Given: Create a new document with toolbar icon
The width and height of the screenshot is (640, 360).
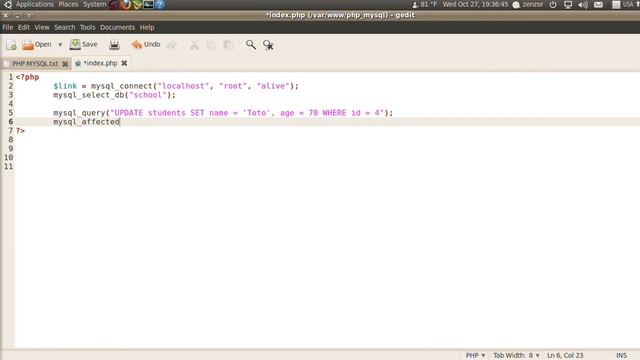Looking at the screenshot, I should pyautogui.click(x=11, y=45).
